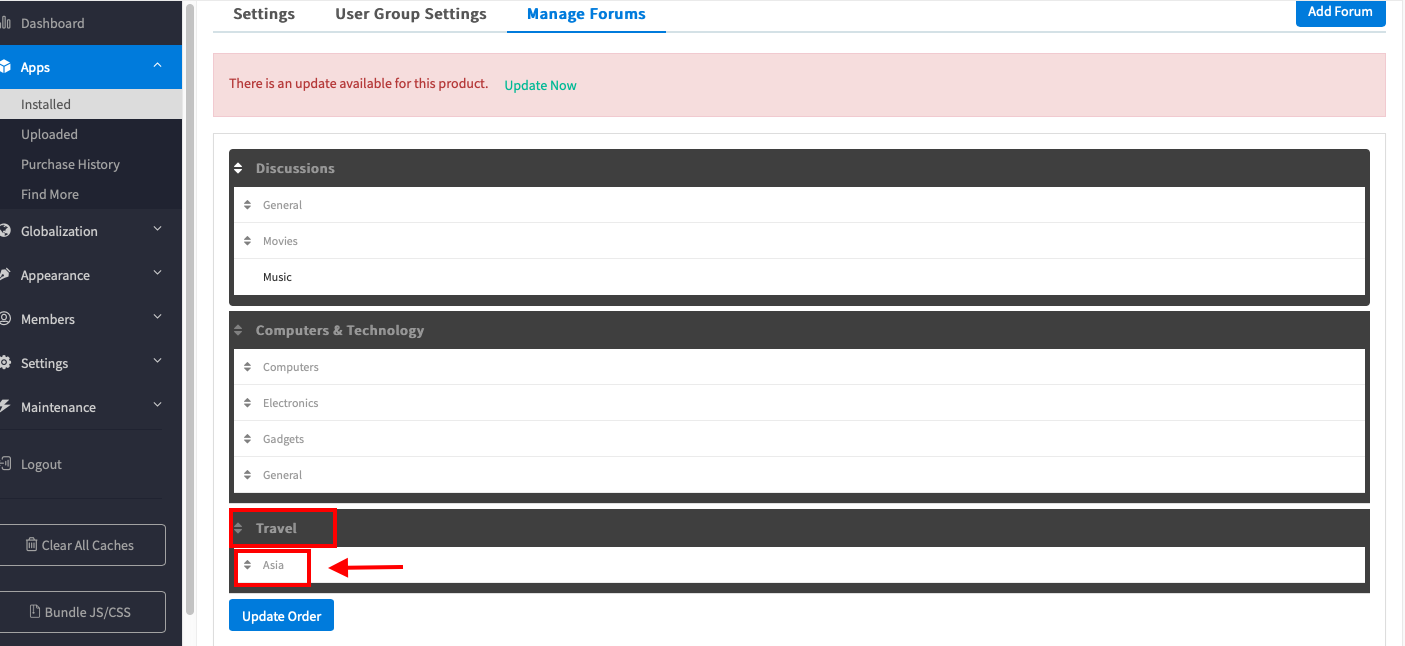Expand the Appearance menu chevron
The height and width of the screenshot is (646, 1405).
coord(157,274)
